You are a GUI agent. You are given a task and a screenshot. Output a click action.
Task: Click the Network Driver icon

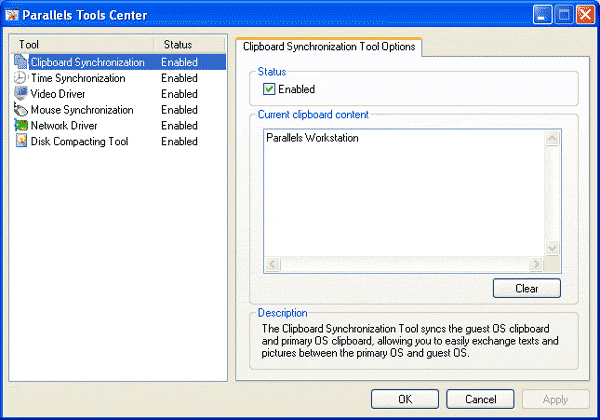pos(21,126)
